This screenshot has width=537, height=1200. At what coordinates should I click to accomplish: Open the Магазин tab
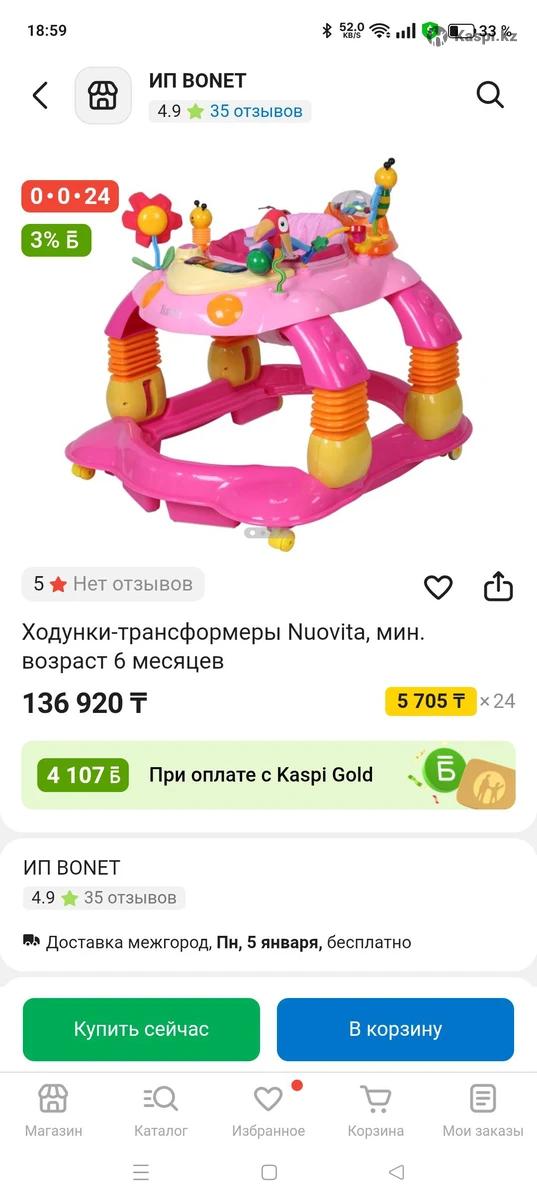(x=53, y=1111)
